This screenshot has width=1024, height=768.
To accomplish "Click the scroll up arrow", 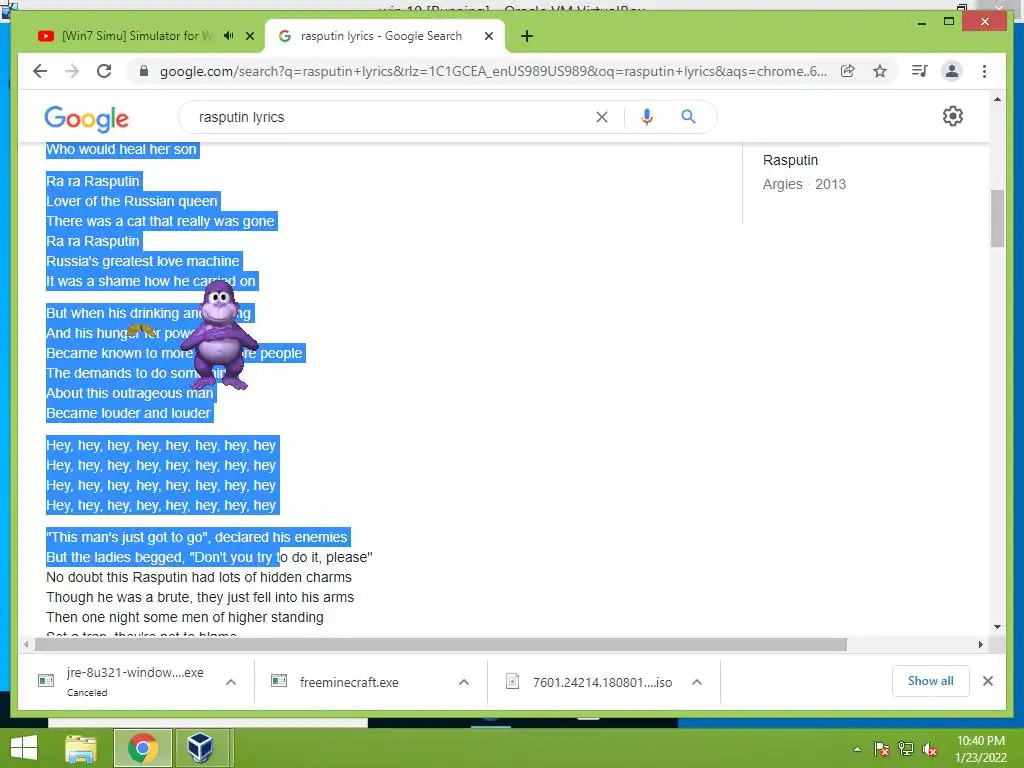I will point(997,99).
